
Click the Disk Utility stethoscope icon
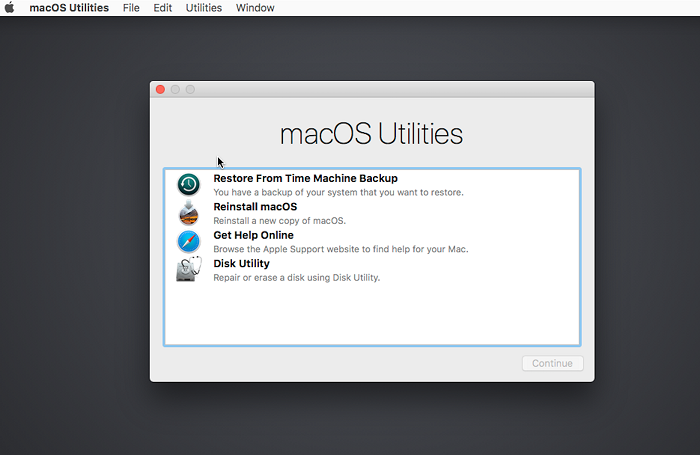(189, 269)
